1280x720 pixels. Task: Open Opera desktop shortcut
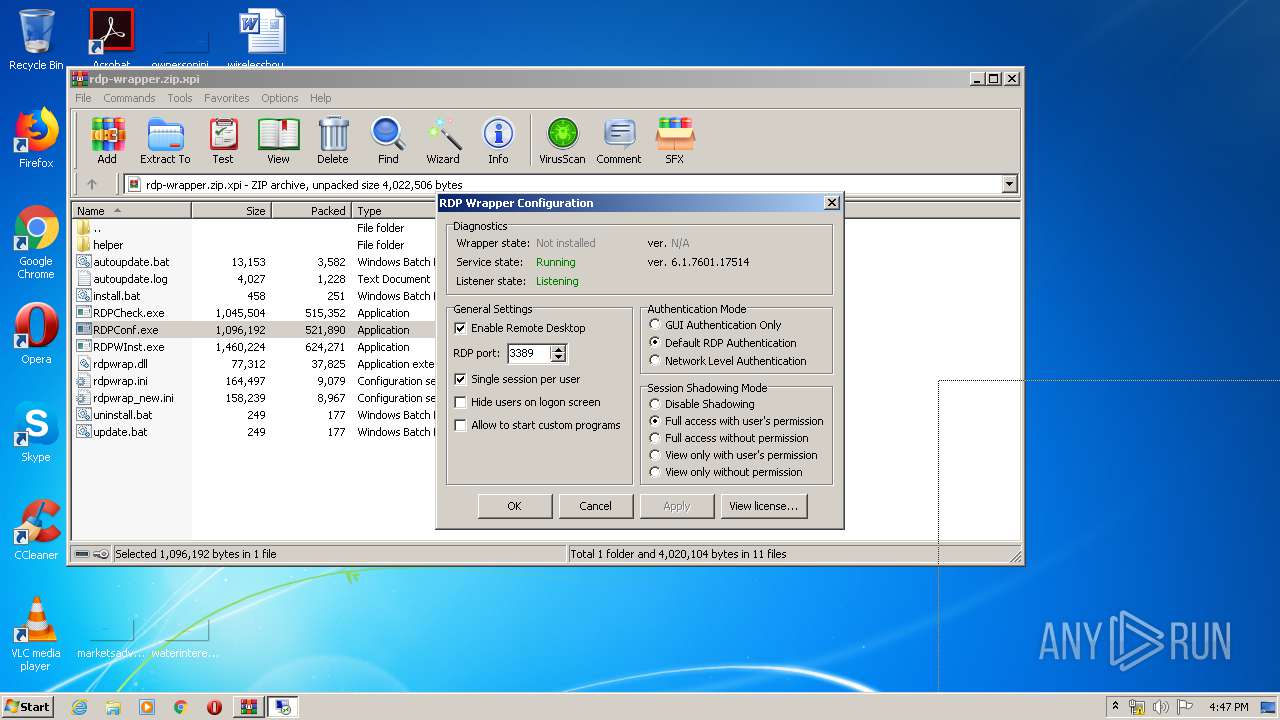pyautogui.click(x=36, y=334)
